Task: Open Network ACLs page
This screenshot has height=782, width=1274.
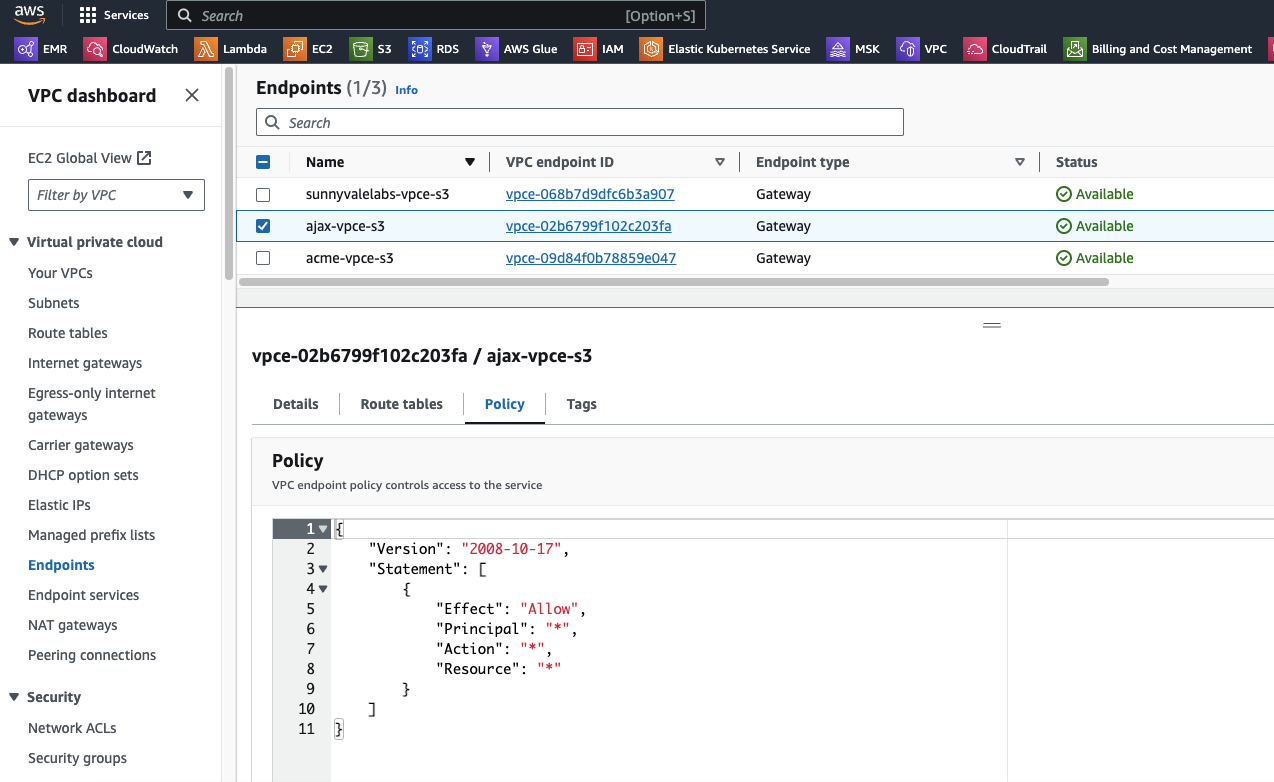Action: (x=72, y=728)
